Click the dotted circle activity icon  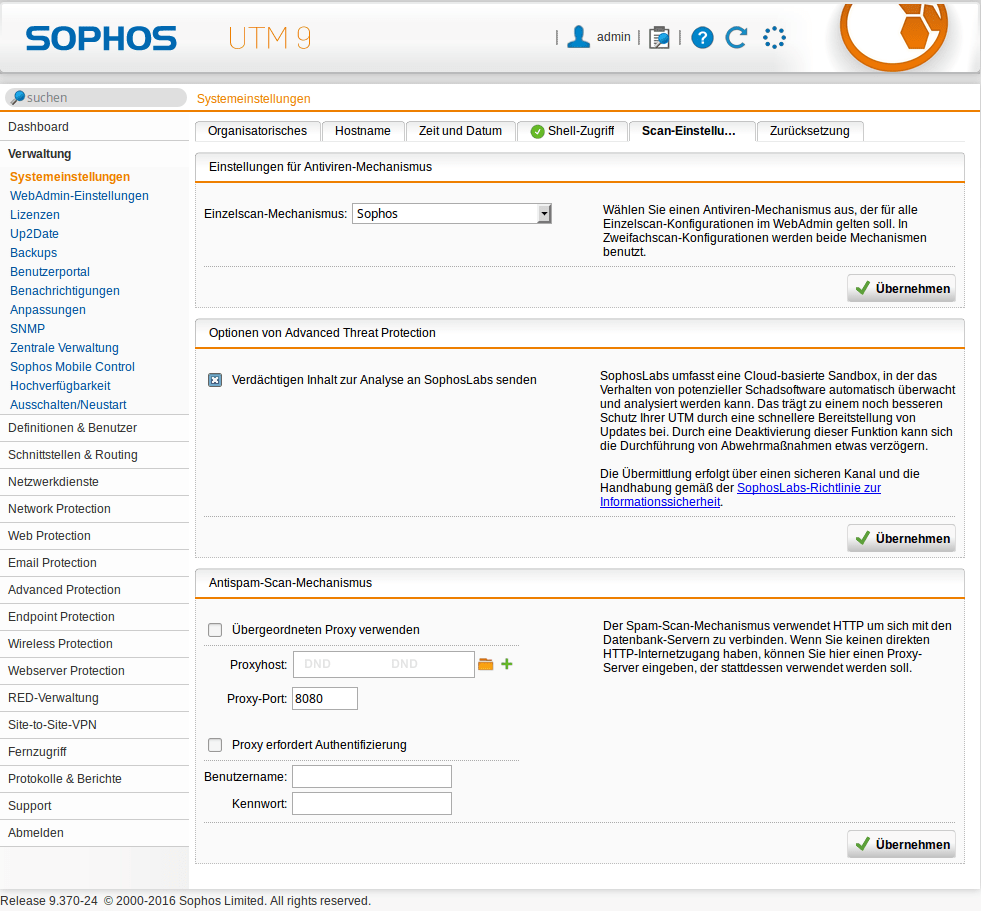point(774,38)
